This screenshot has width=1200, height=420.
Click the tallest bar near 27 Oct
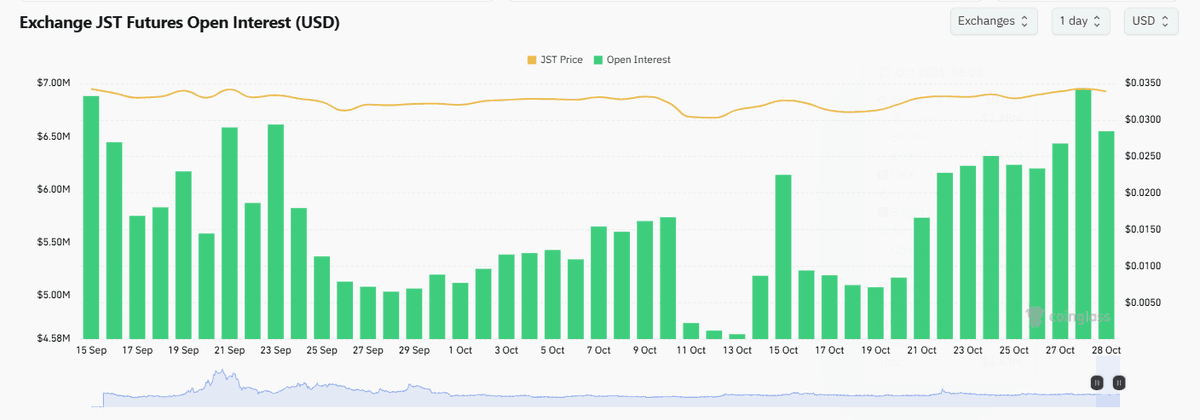[x=1083, y=212]
